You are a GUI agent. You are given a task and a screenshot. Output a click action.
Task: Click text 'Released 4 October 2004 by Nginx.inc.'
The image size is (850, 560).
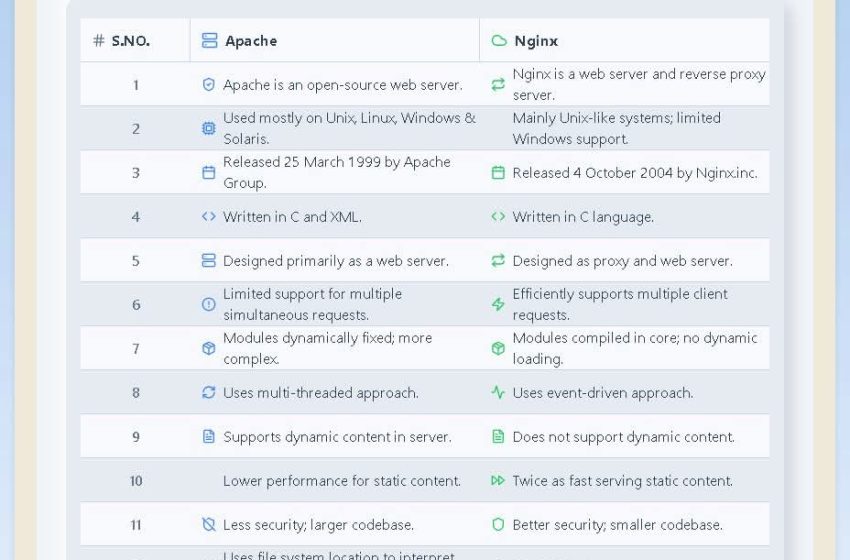click(635, 173)
